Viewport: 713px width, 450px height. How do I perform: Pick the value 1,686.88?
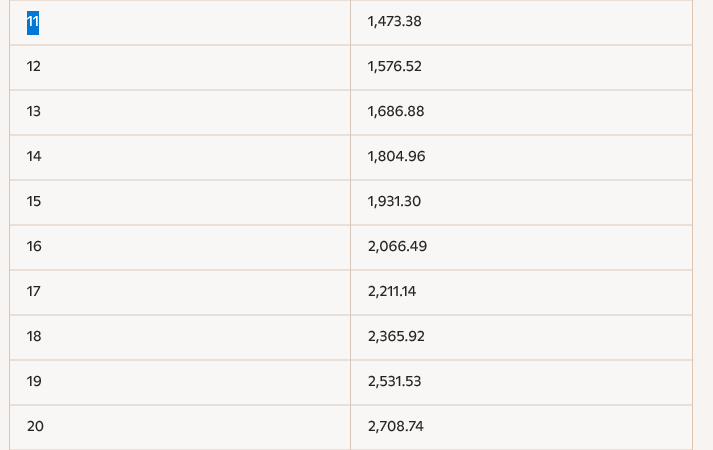click(x=396, y=111)
